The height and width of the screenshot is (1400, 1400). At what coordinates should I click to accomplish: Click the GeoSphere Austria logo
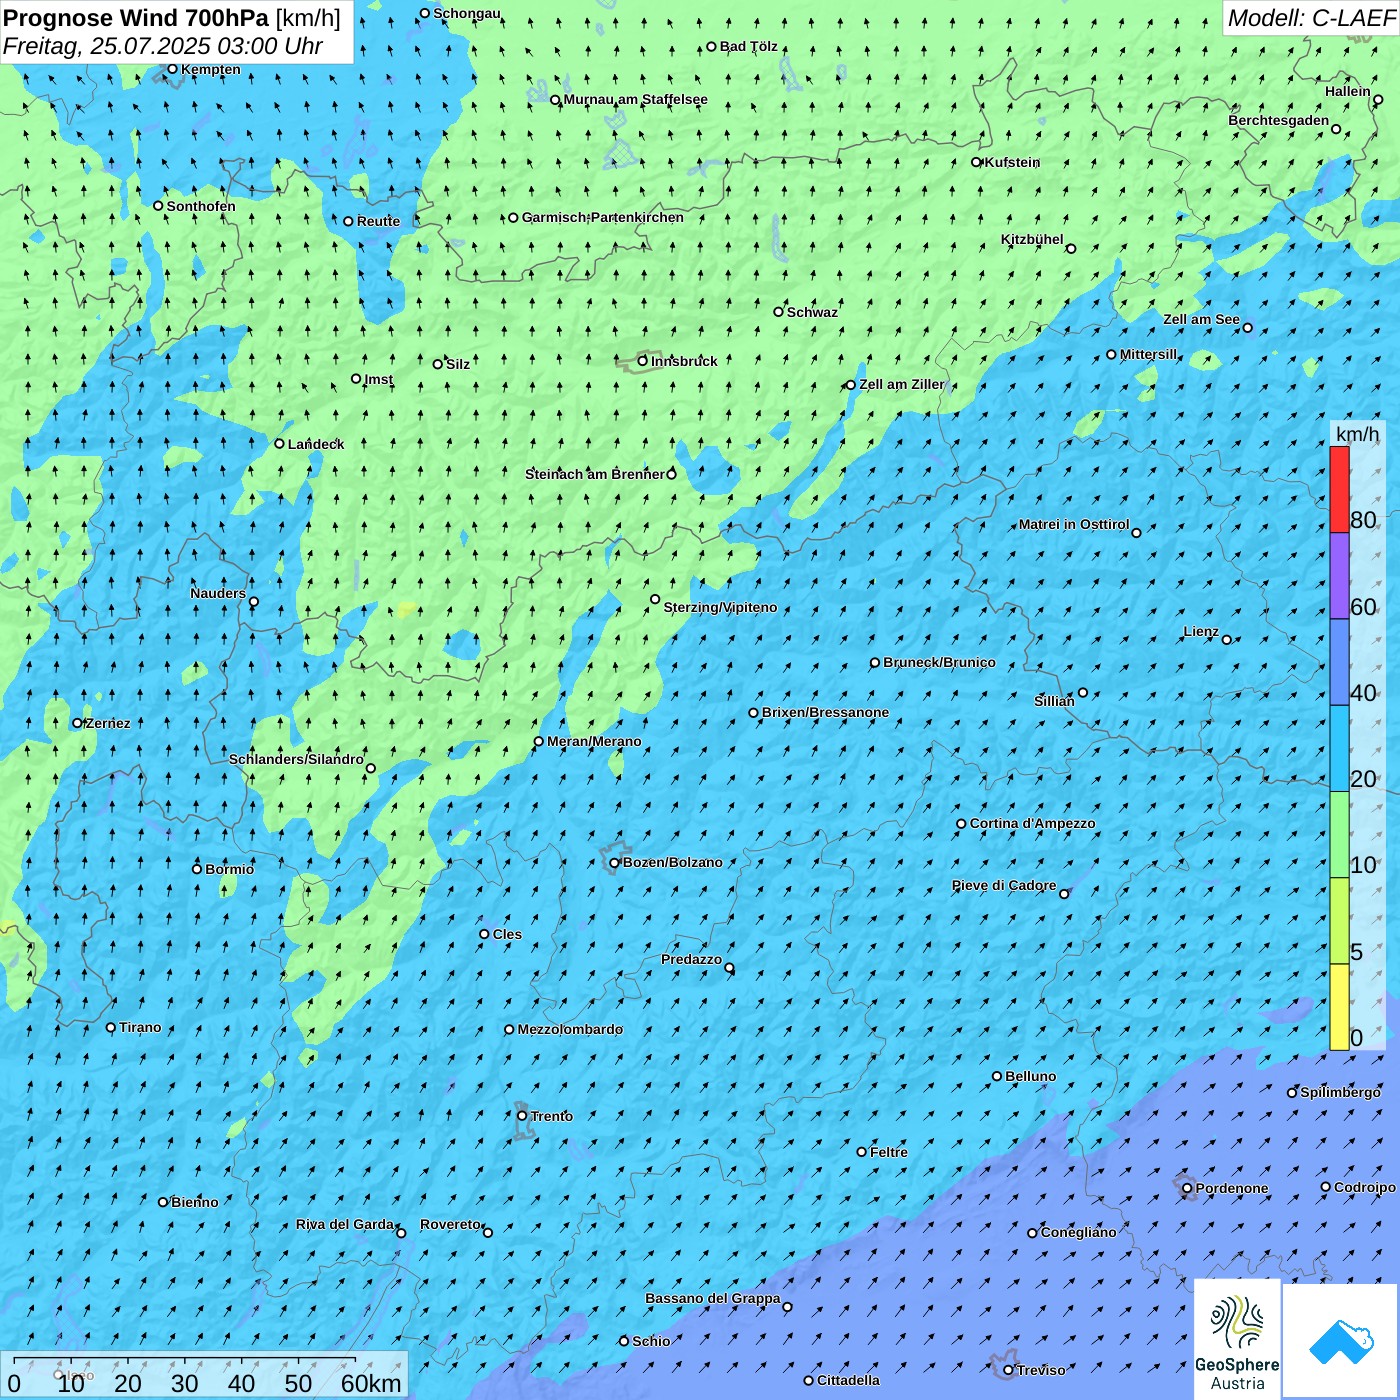tap(1237, 1339)
